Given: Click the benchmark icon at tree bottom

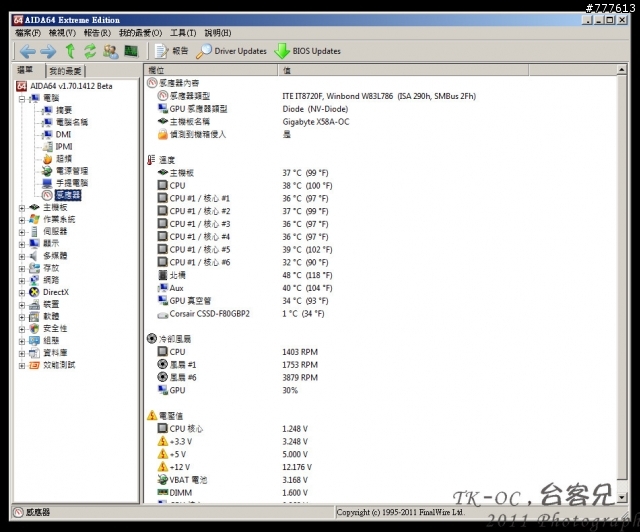Looking at the screenshot, I should (x=34, y=365).
